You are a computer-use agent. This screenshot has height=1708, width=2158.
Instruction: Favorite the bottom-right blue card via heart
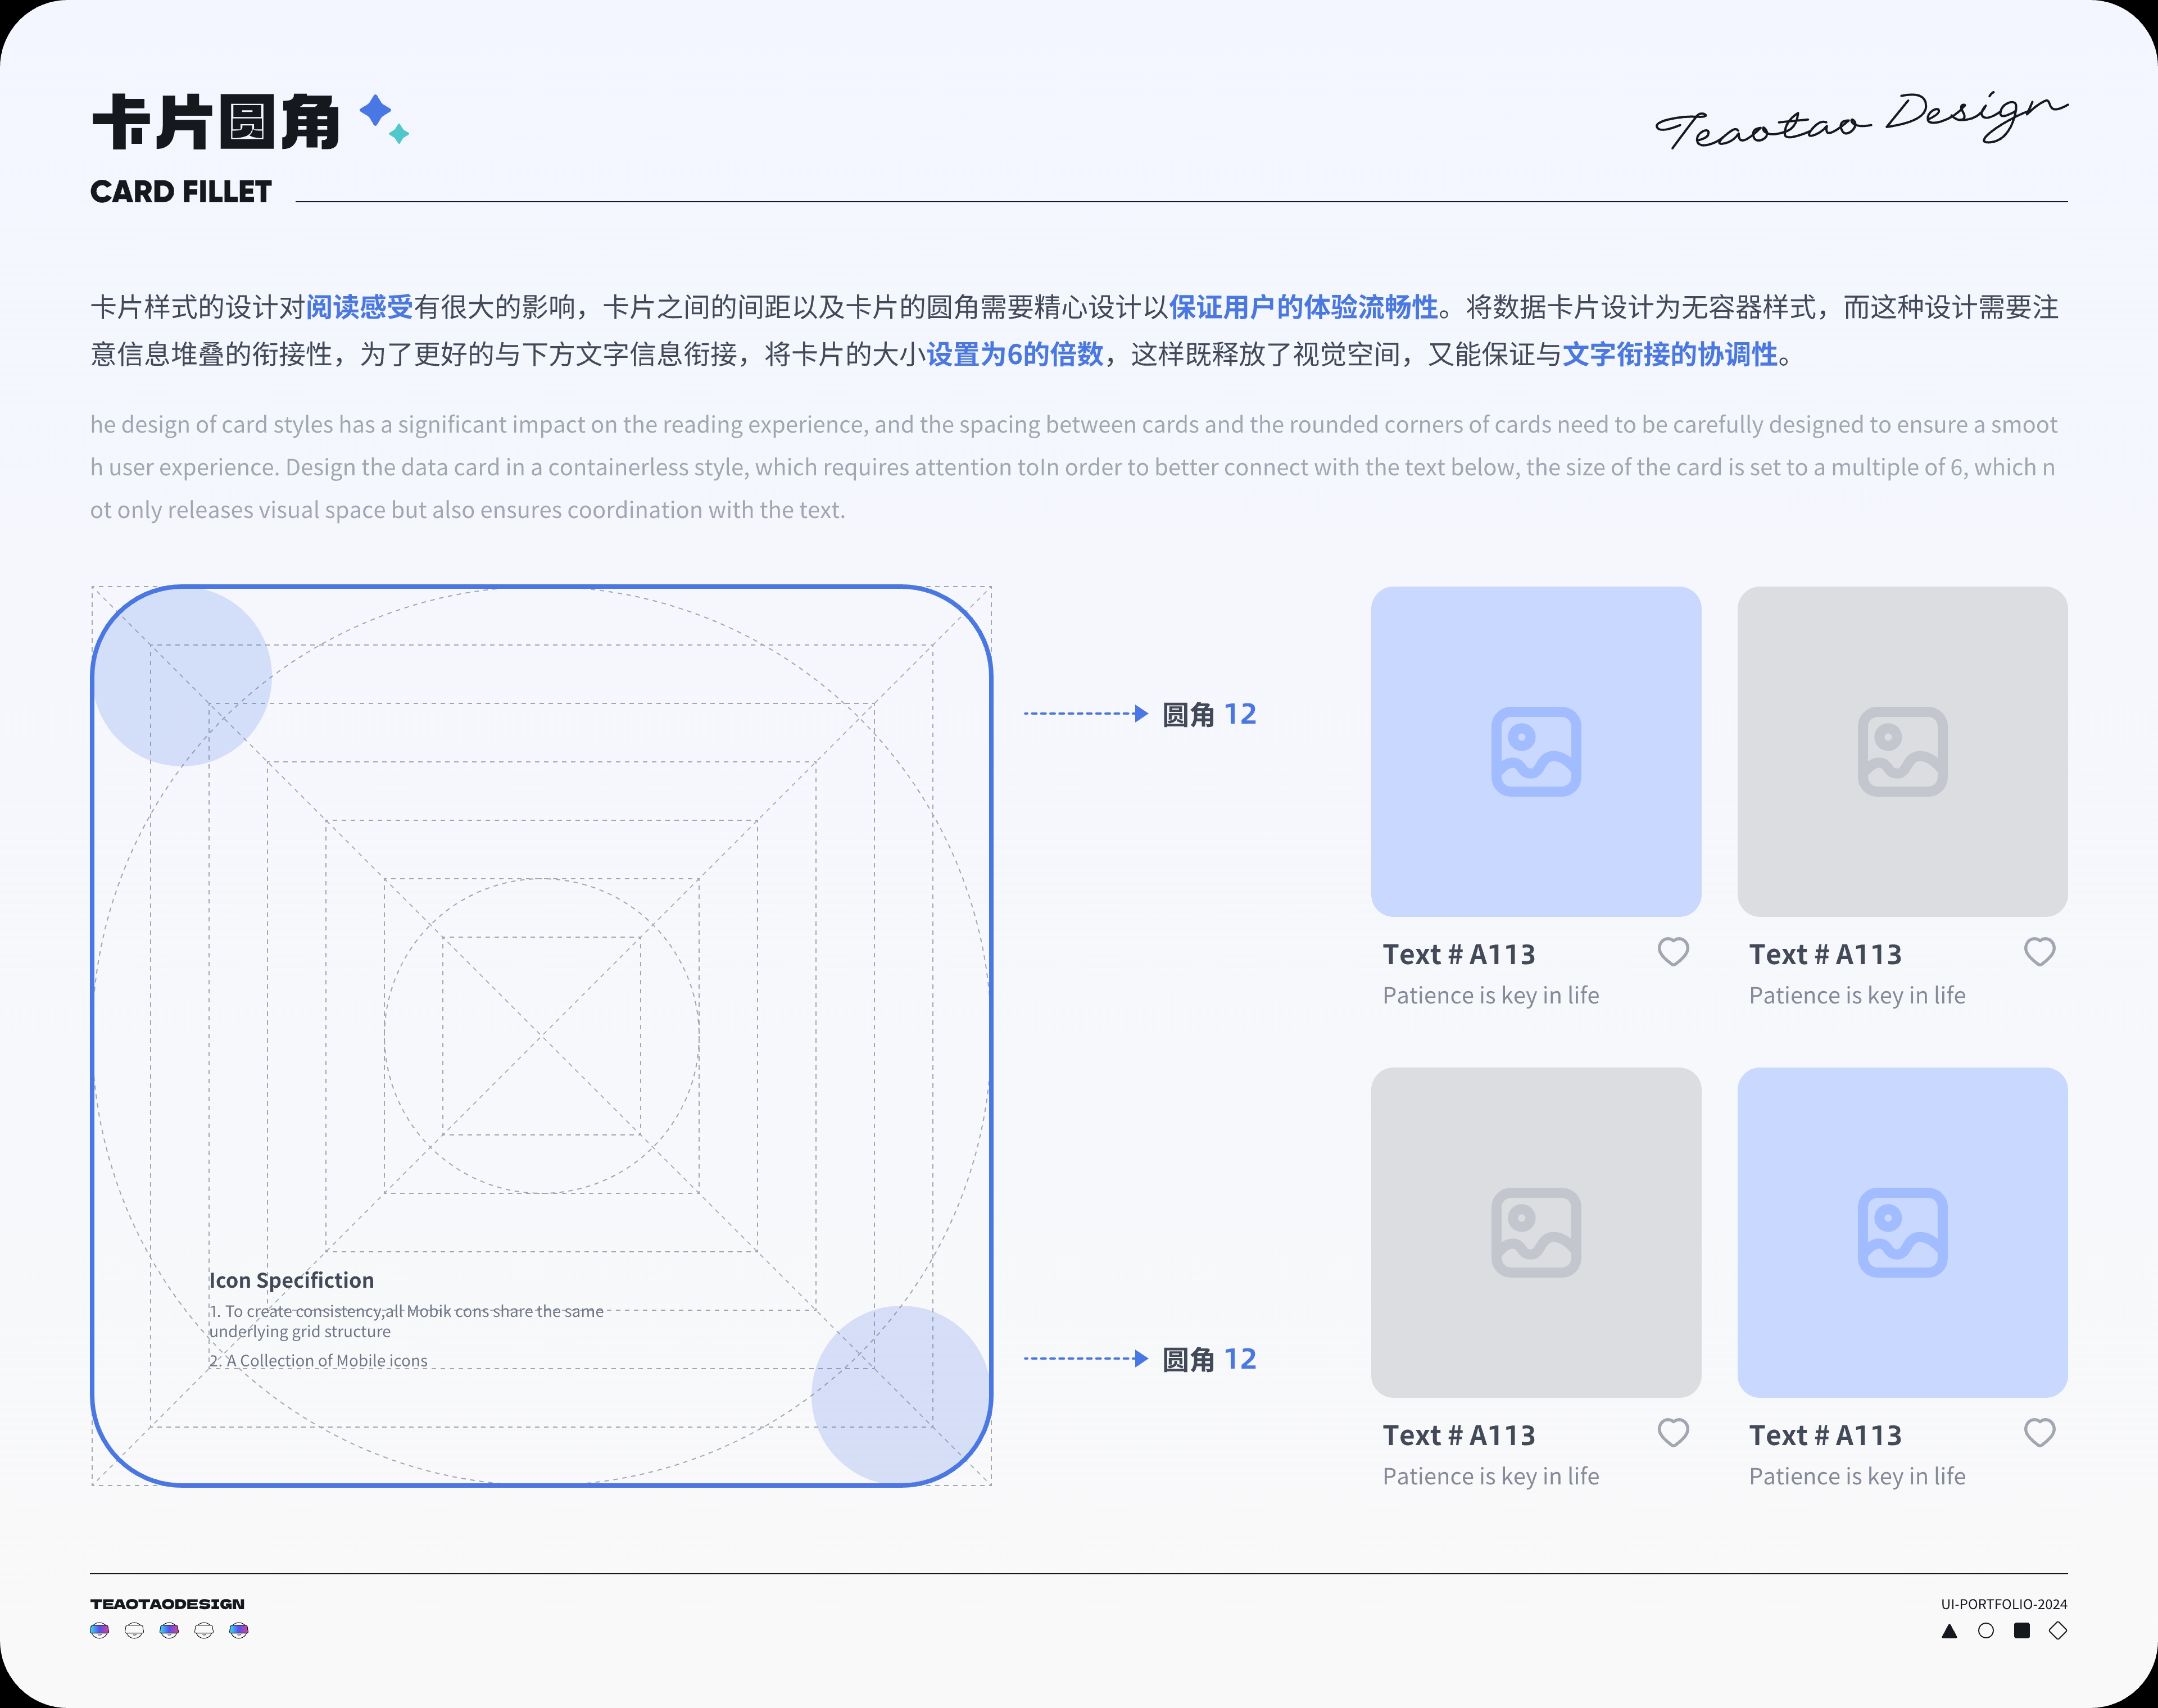point(2039,1433)
